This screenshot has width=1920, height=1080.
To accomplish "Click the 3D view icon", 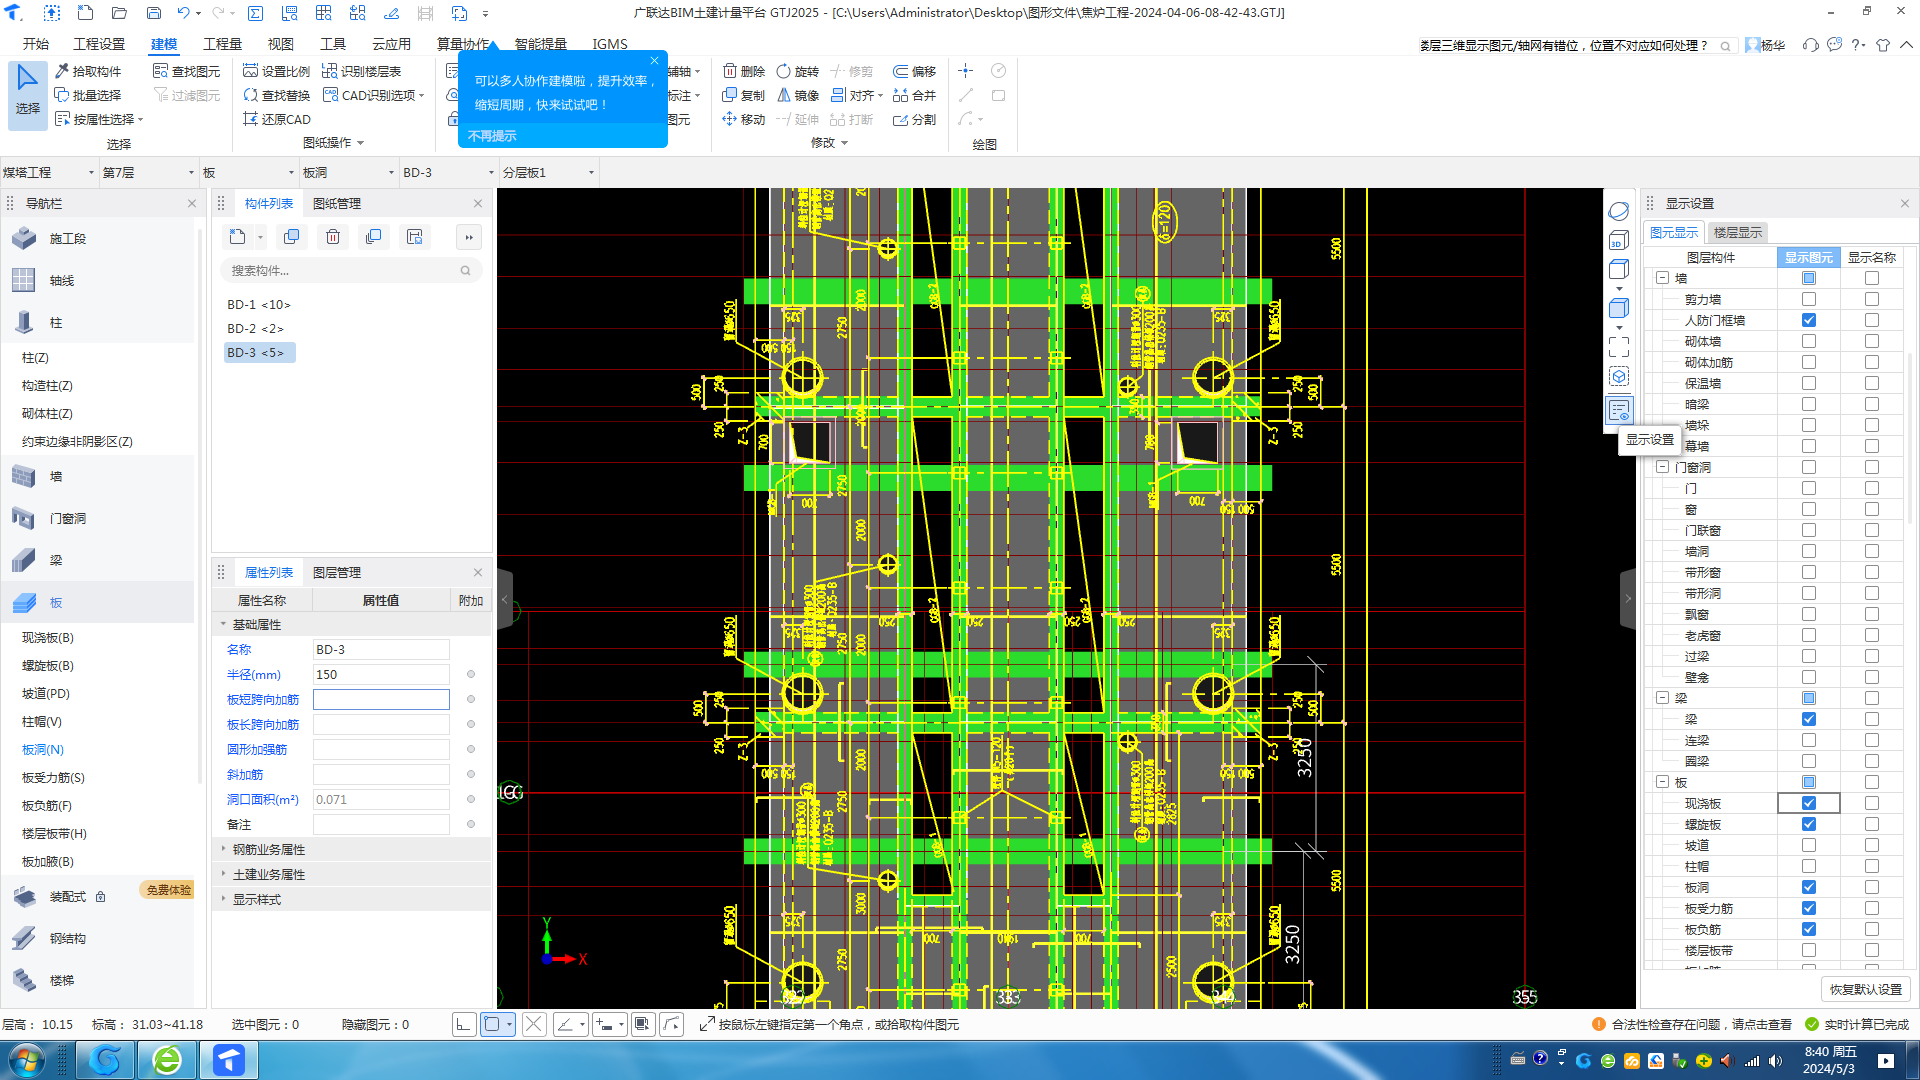I will (1619, 241).
